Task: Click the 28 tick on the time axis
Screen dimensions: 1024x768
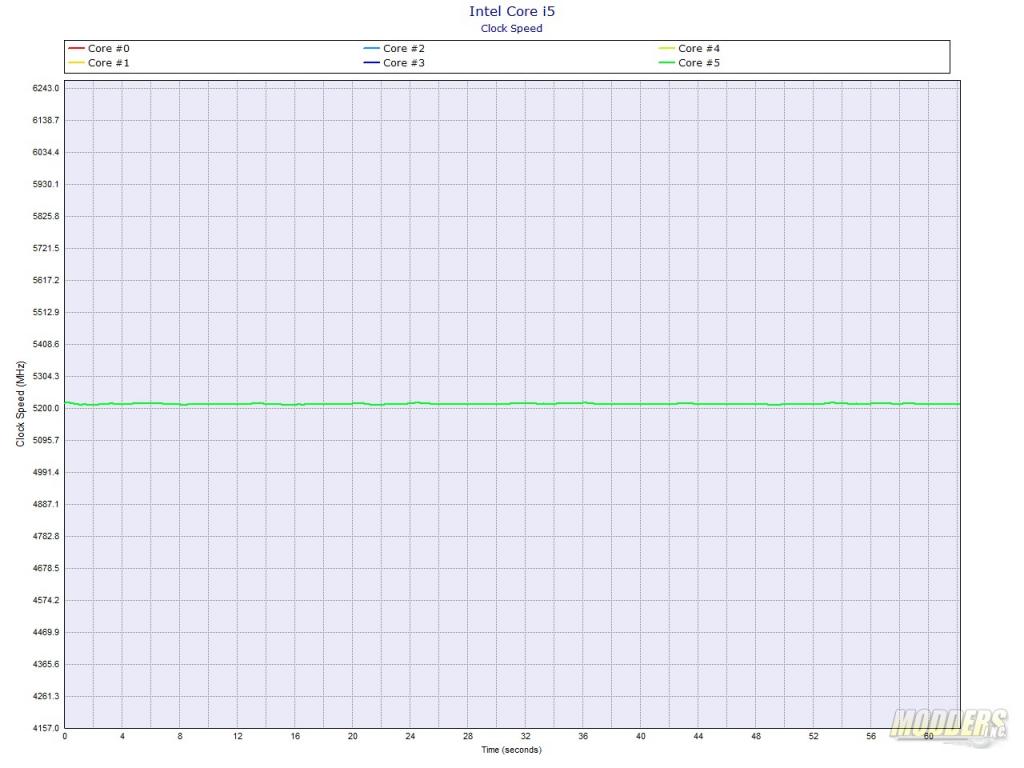Action: pyautogui.click(x=468, y=736)
